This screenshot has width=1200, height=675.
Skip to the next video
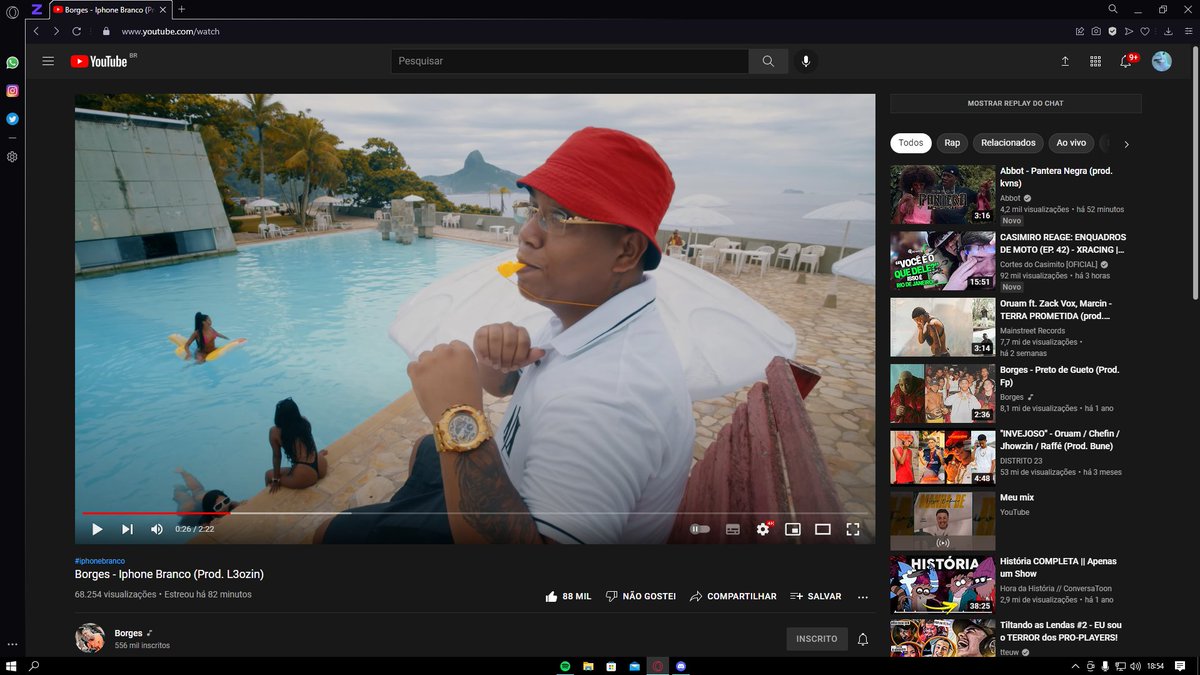tap(127, 529)
